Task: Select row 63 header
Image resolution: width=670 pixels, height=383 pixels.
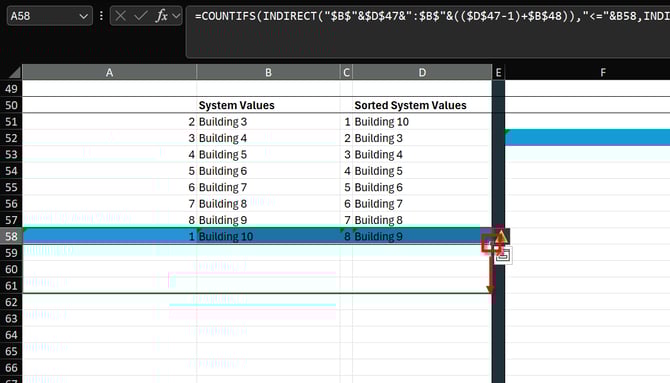Action: pos(11,318)
